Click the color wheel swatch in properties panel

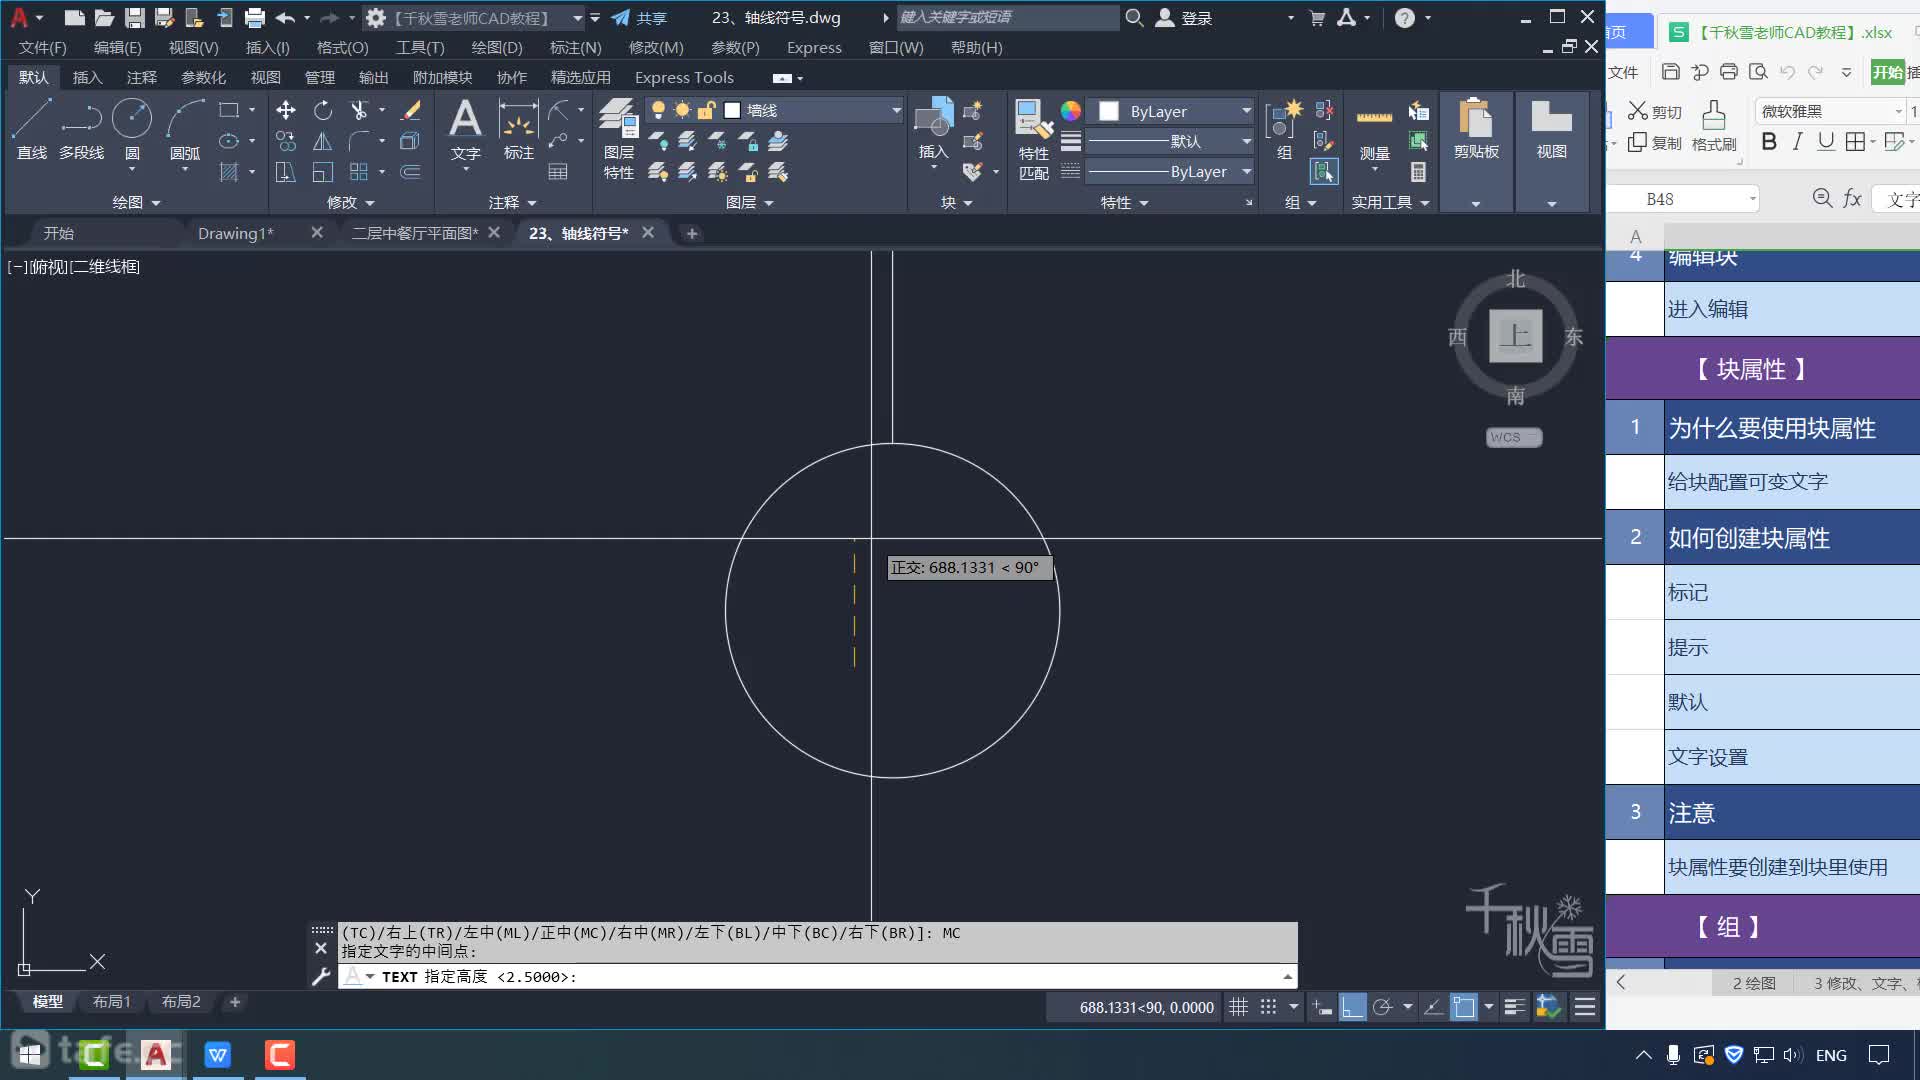(x=1070, y=111)
